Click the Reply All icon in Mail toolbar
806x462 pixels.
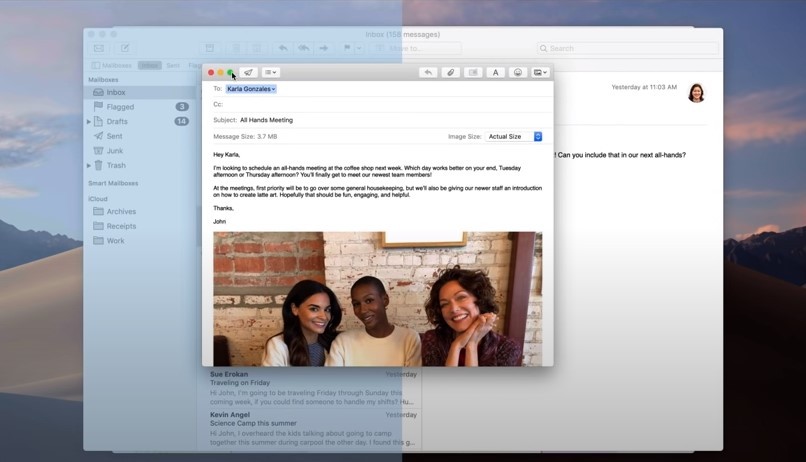303,48
